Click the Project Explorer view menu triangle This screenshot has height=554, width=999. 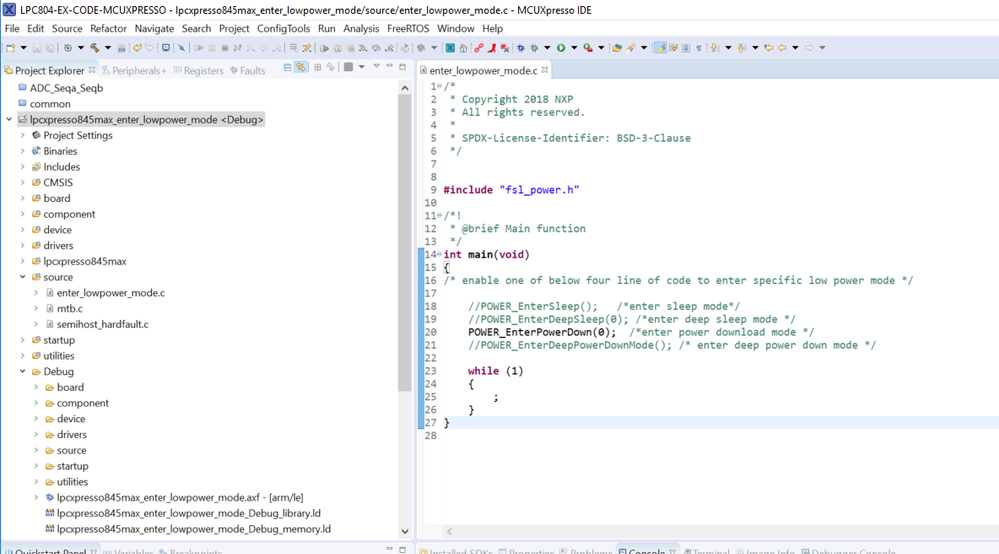point(377,66)
